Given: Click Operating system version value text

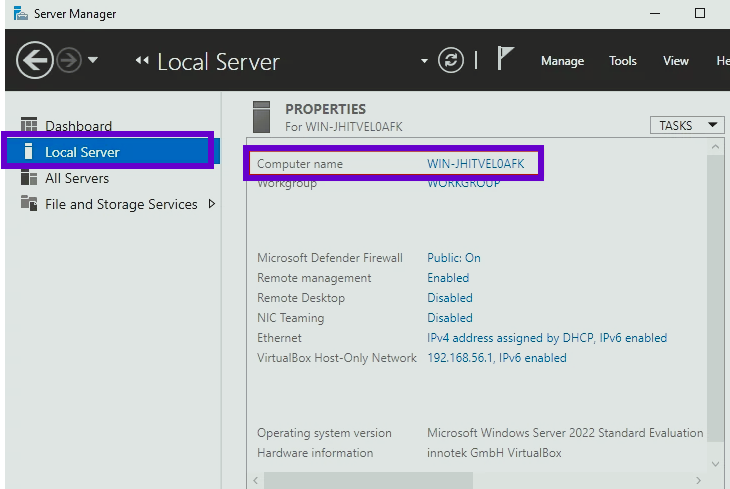Looking at the screenshot, I should (x=565, y=433).
